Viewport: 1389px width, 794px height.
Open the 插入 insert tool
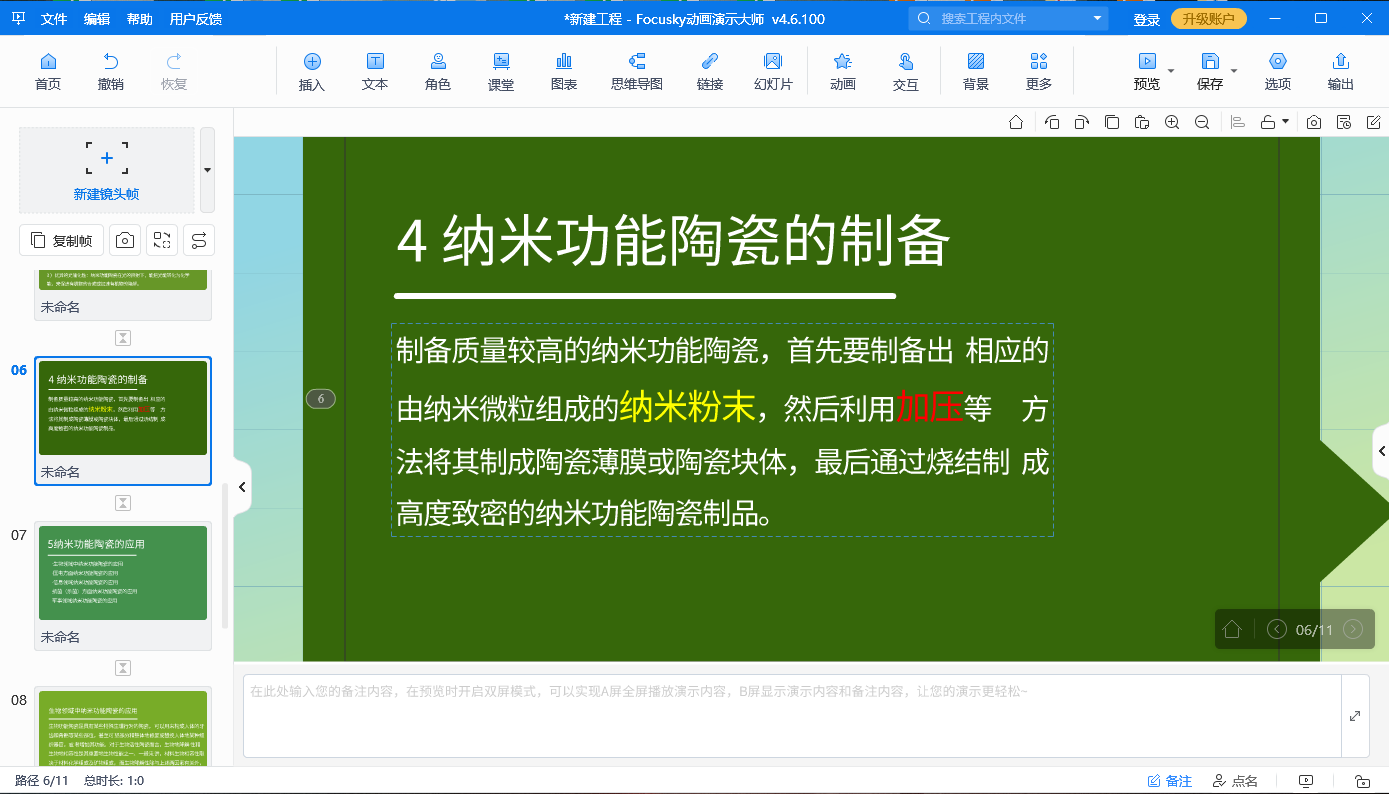[x=312, y=72]
